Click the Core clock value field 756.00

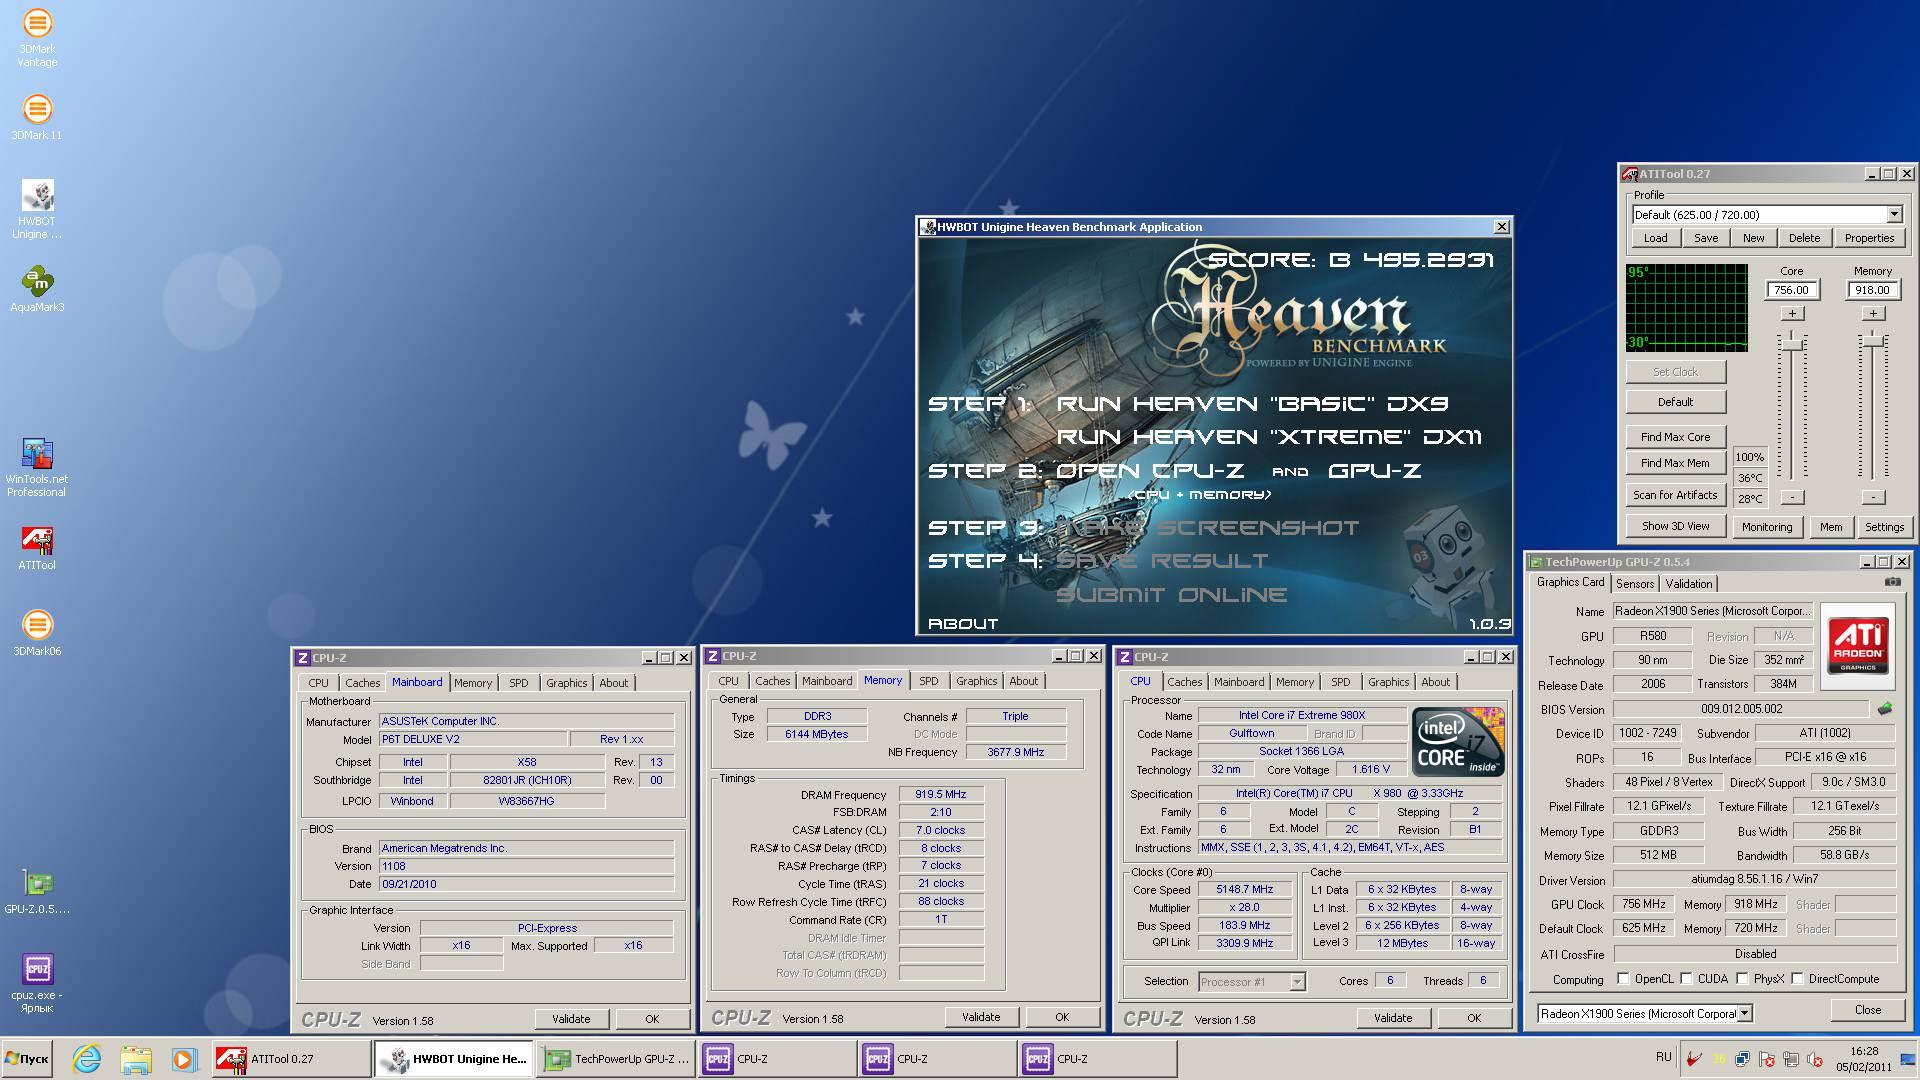click(1791, 290)
